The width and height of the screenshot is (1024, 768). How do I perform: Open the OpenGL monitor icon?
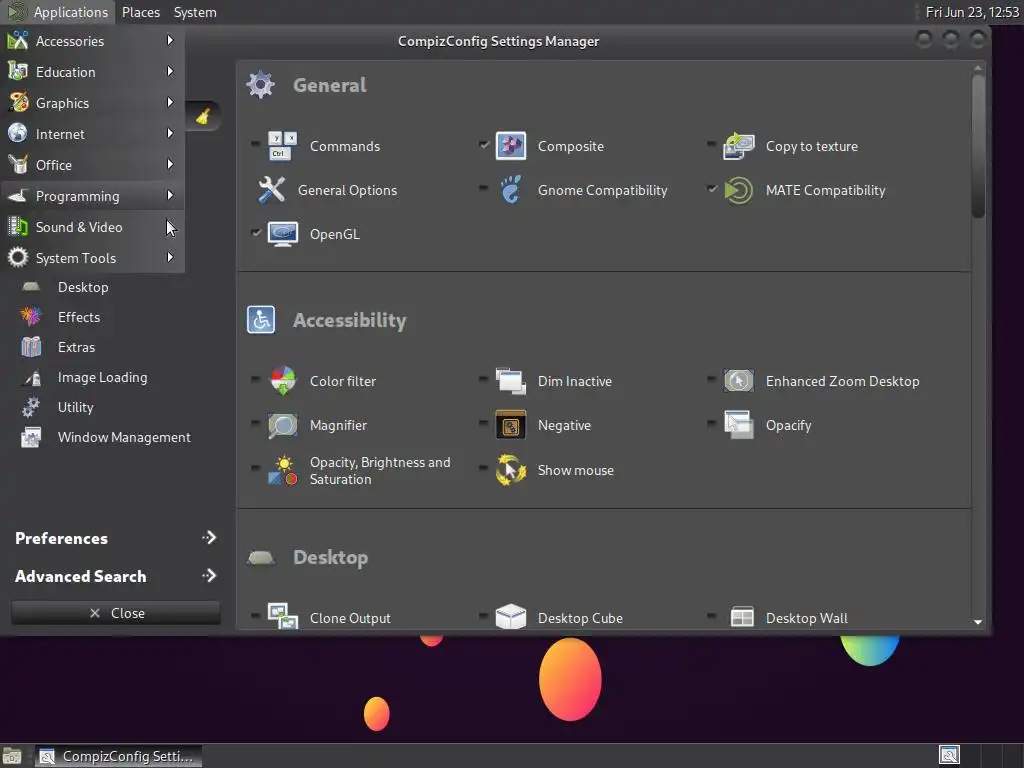(x=282, y=234)
